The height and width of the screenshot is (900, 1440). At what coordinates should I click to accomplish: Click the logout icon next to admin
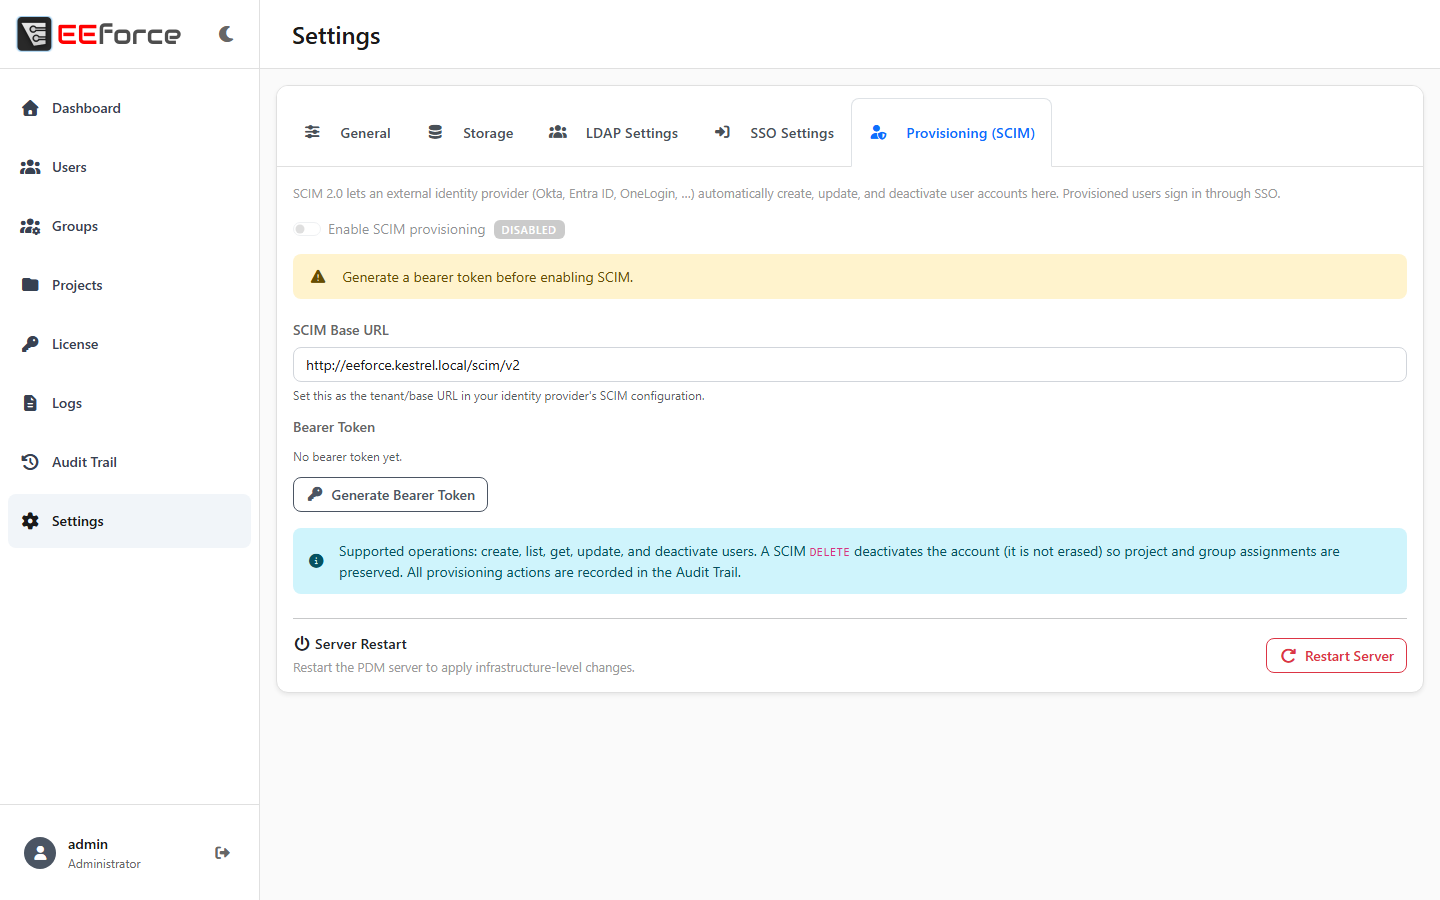point(222,853)
